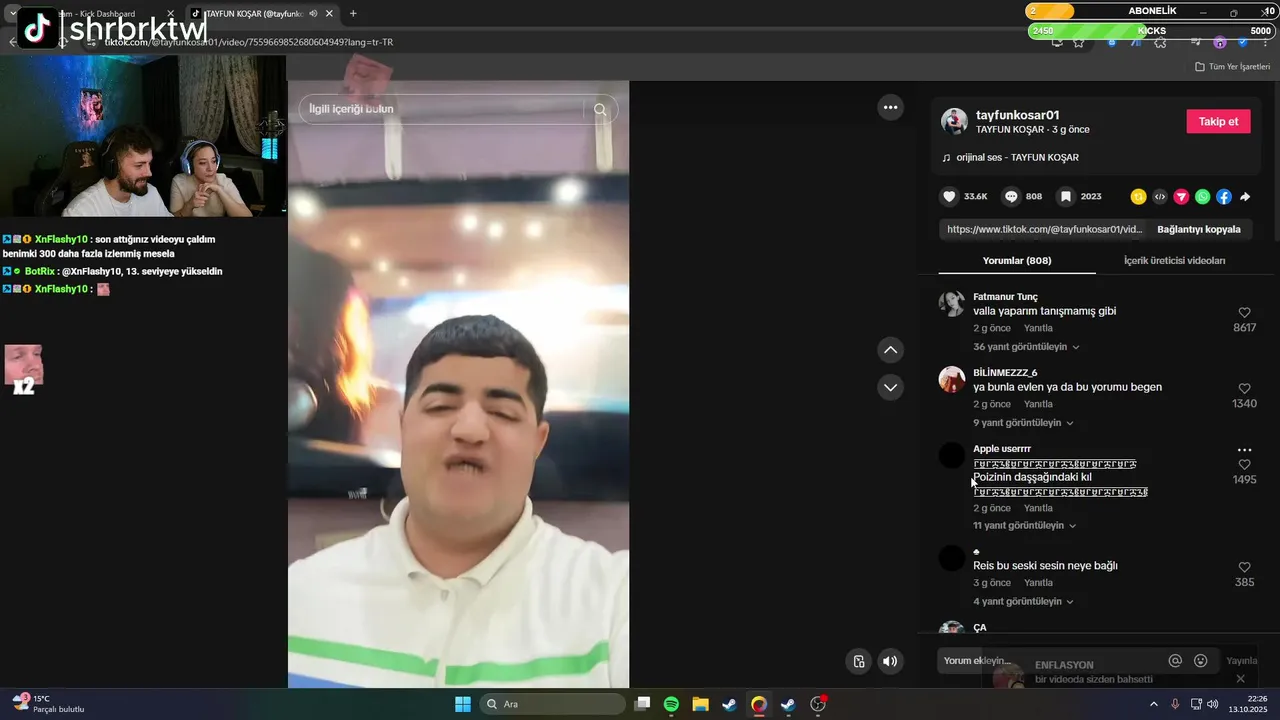The image size is (1280, 720).
Task: Like Fatmanur Tunç's comment
Action: [1244, 313]
